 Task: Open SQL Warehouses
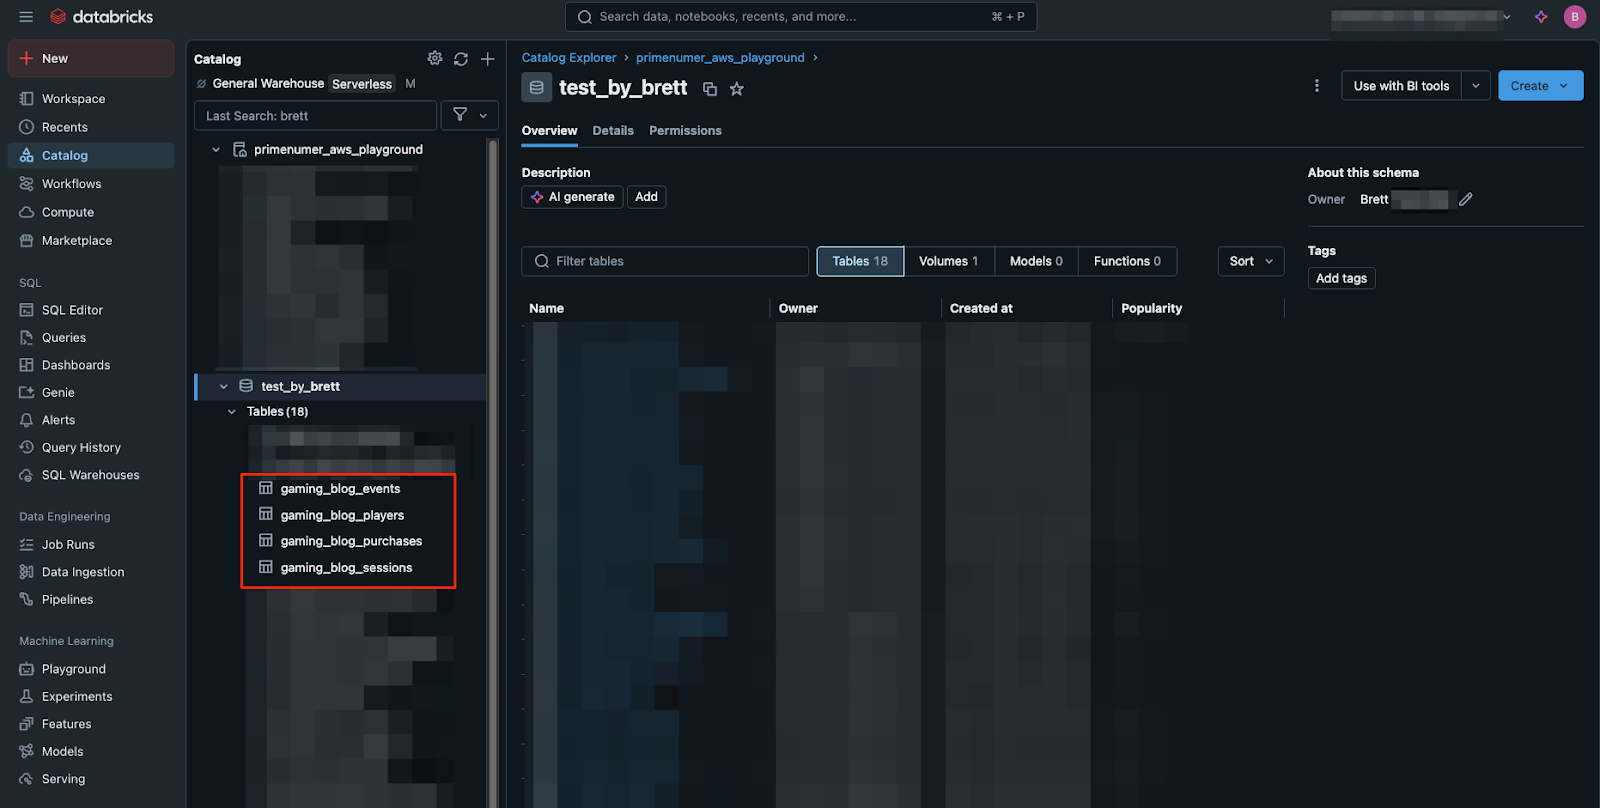[91, 475]
